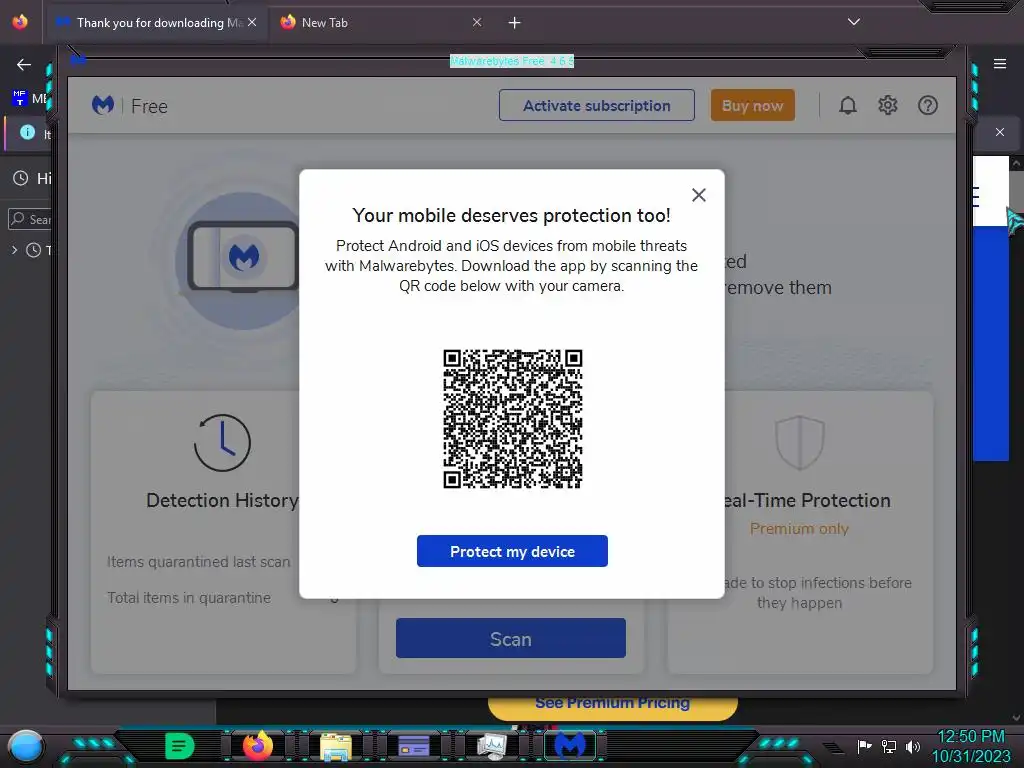Click the Start orb on taskbar
The height and width of the screenshot is (768, 1024).
25,747
